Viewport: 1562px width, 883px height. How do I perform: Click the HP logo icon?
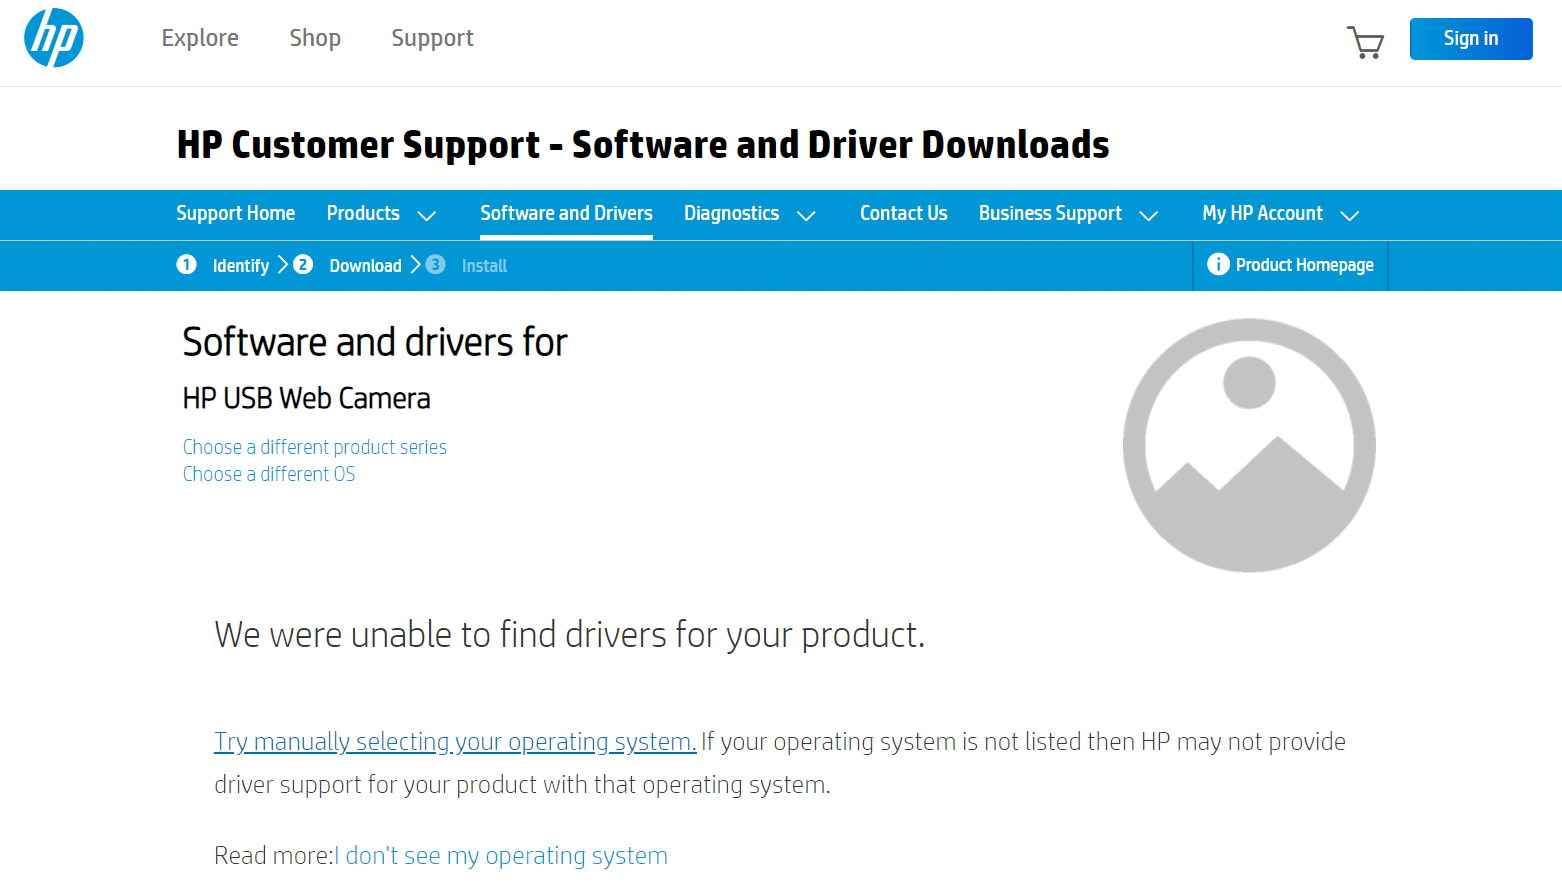tap(54, 38)
